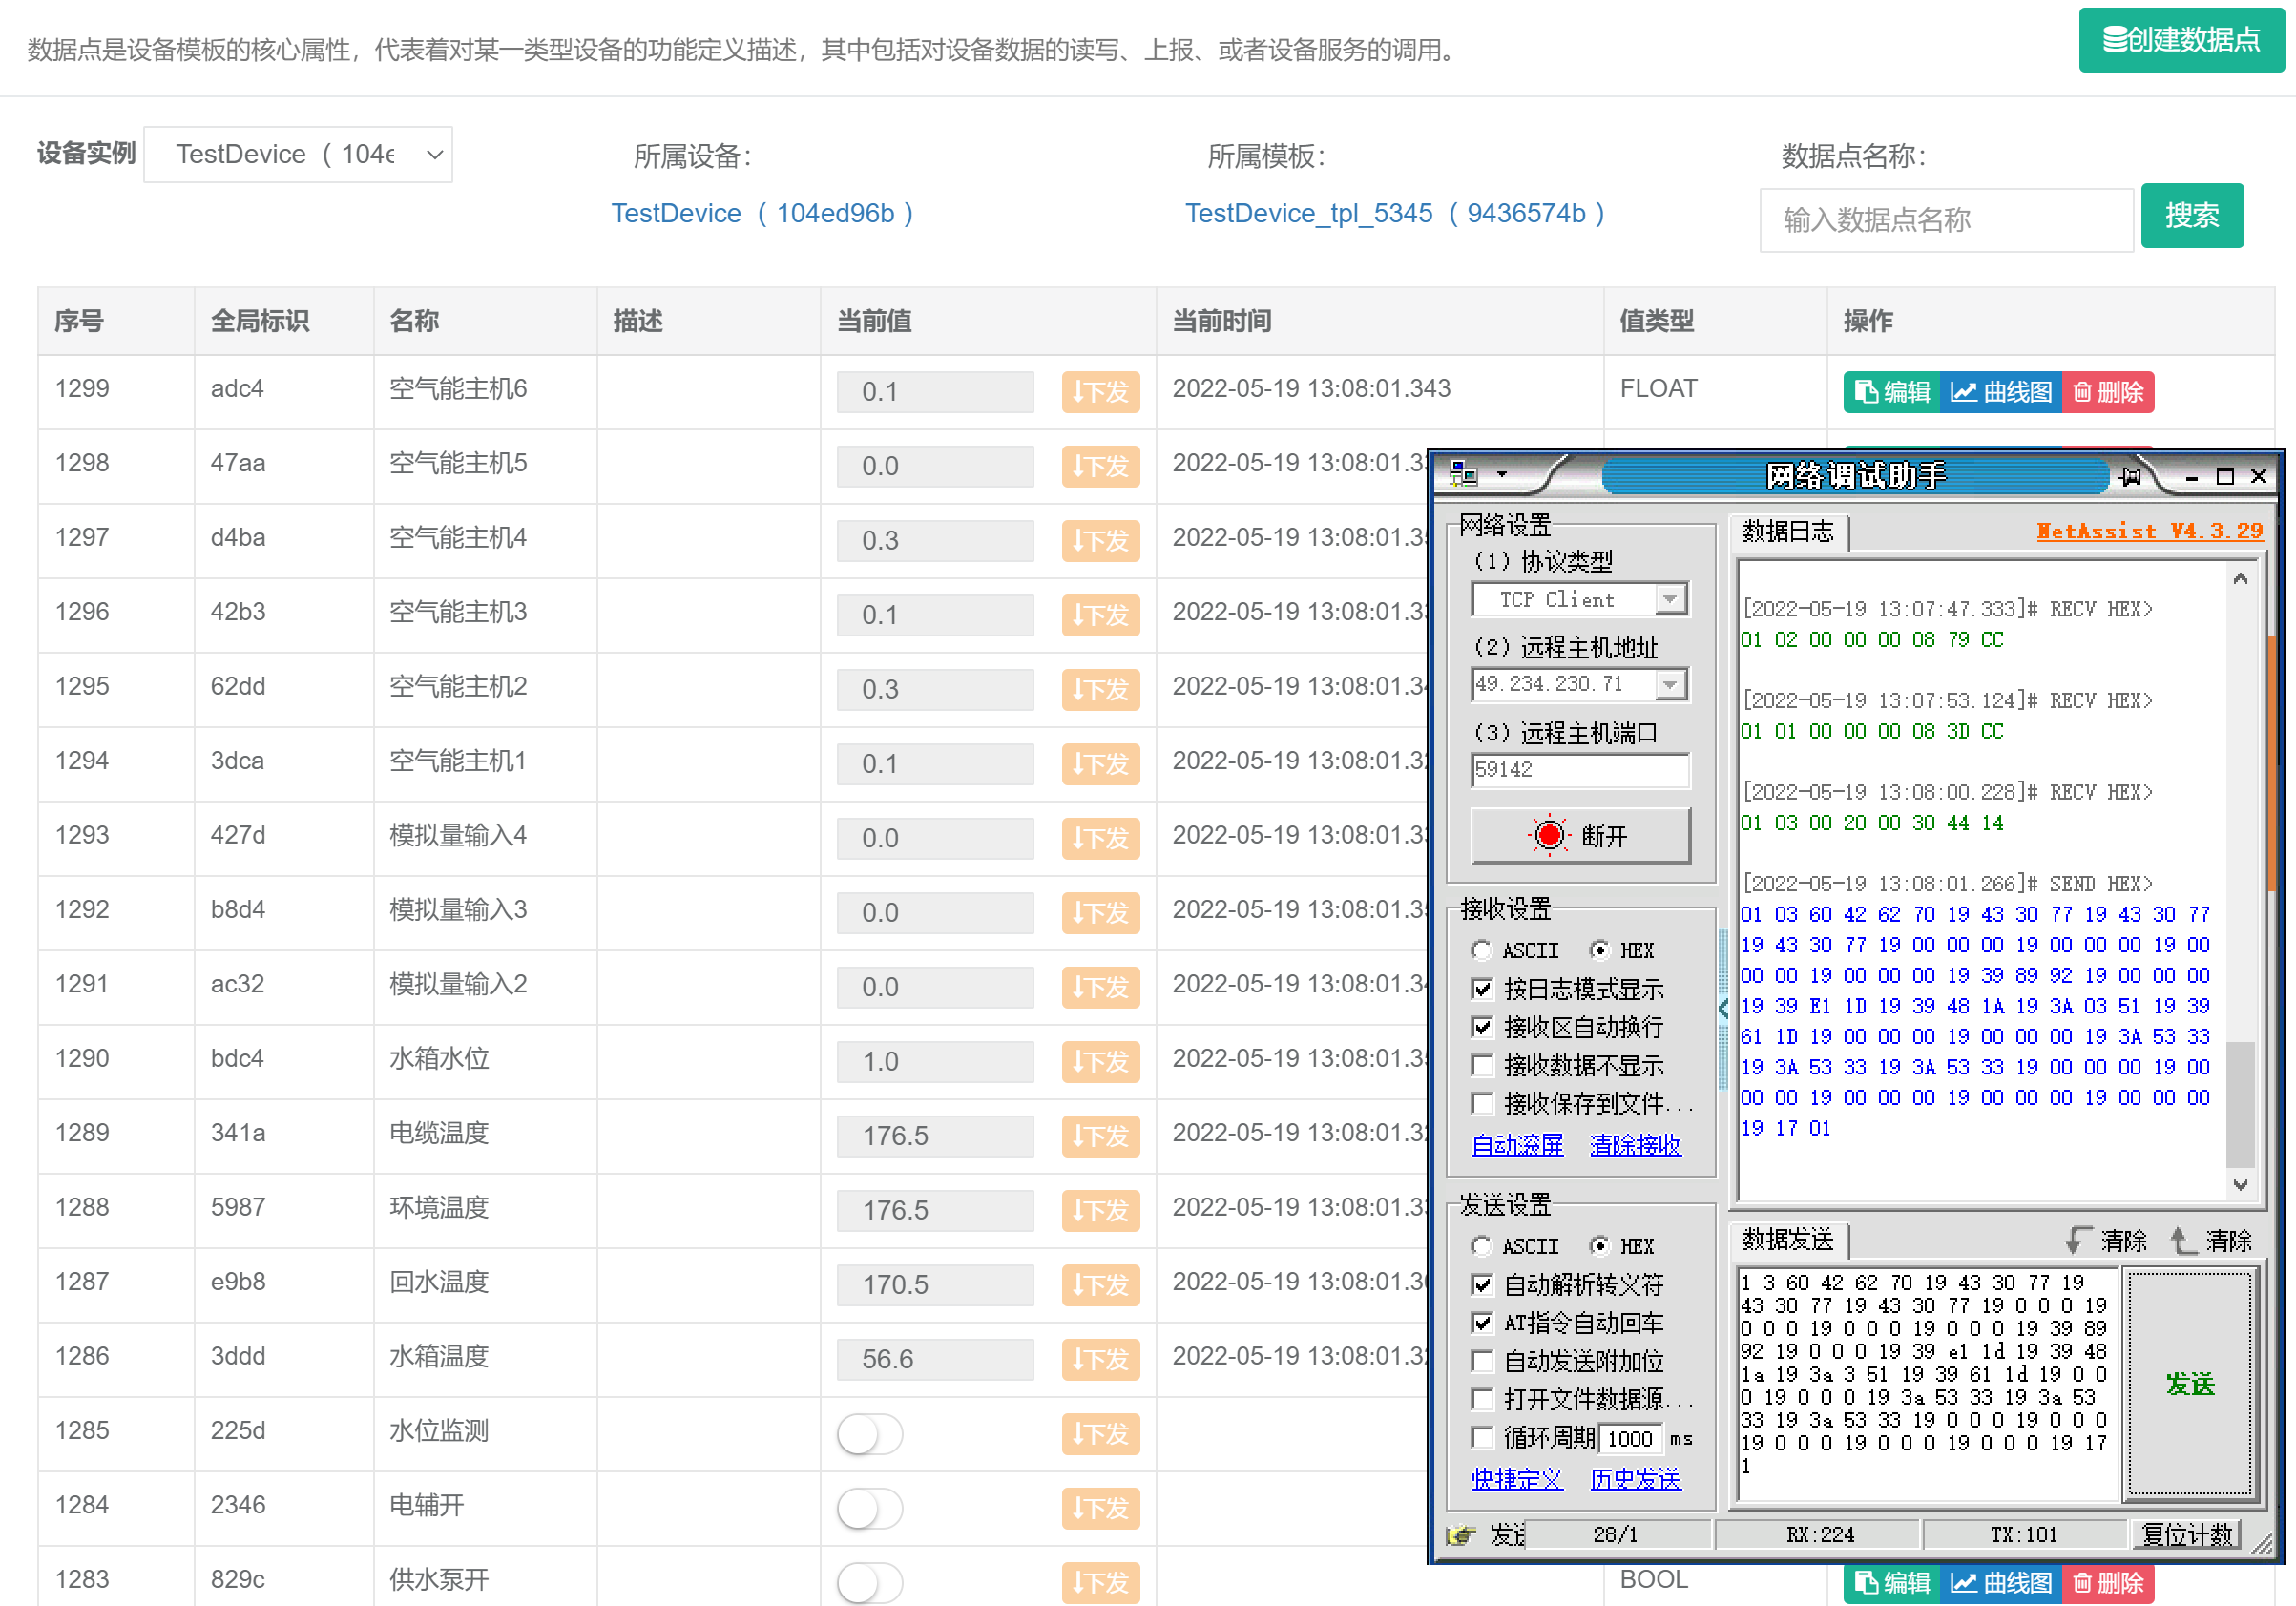
Task: Enable the 接收数据不显示 checkbox
Action: [x=1483, y=1066]
